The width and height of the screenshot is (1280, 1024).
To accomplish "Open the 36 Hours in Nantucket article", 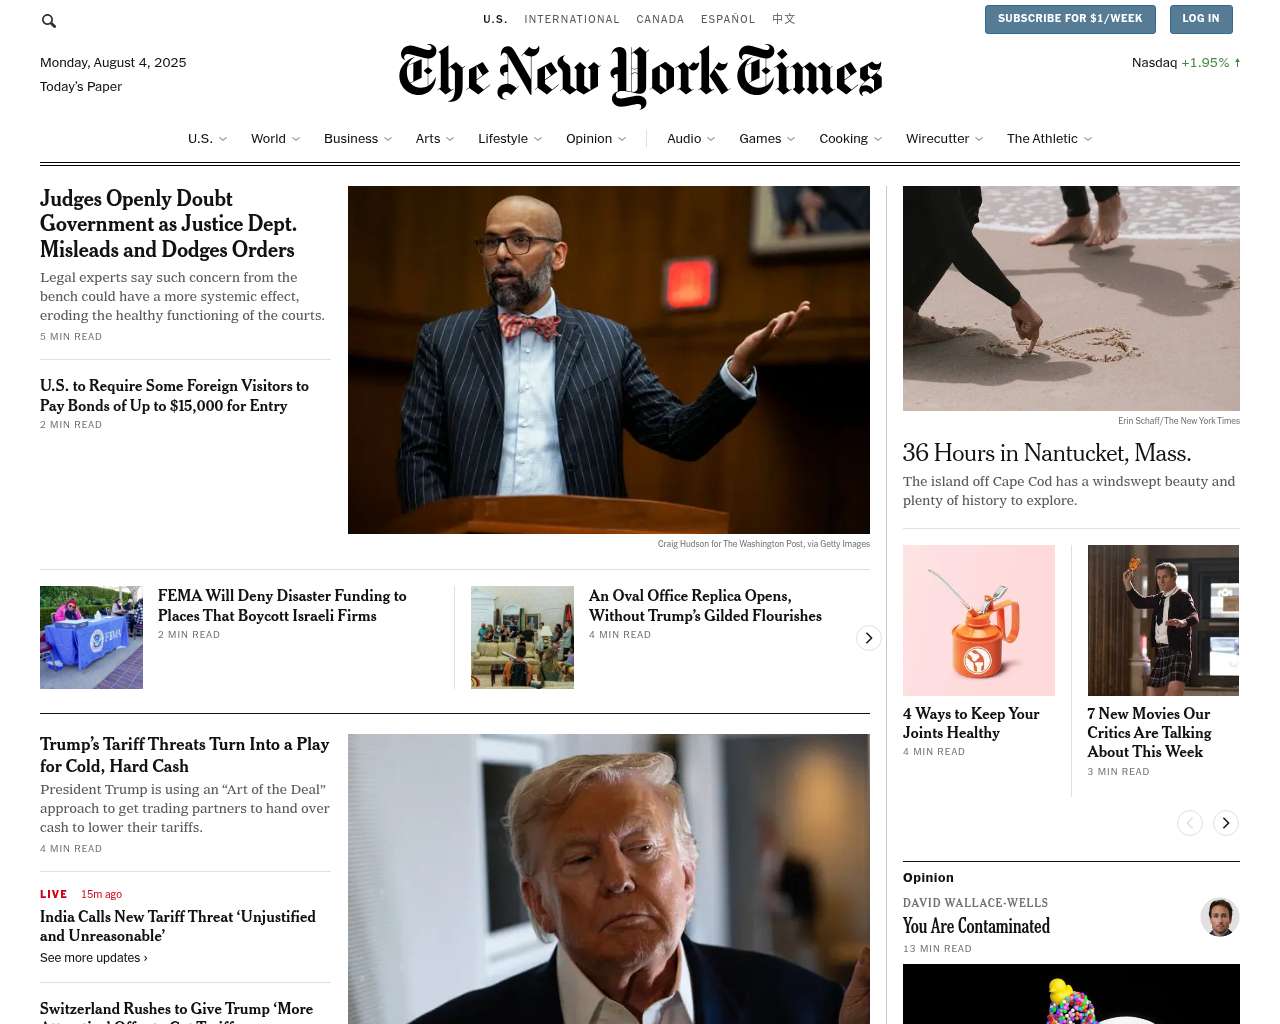I will point(1046,453).
